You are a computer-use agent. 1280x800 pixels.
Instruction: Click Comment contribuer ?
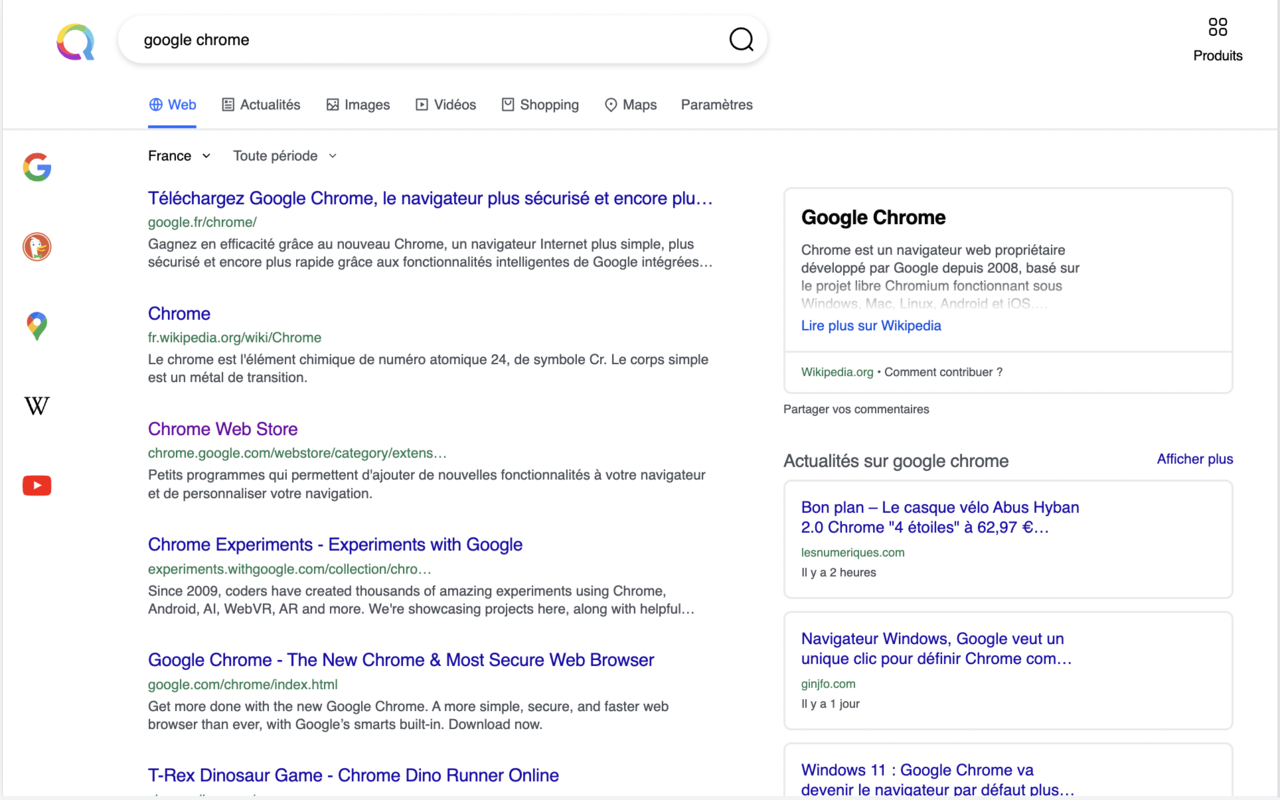[944, 372]
